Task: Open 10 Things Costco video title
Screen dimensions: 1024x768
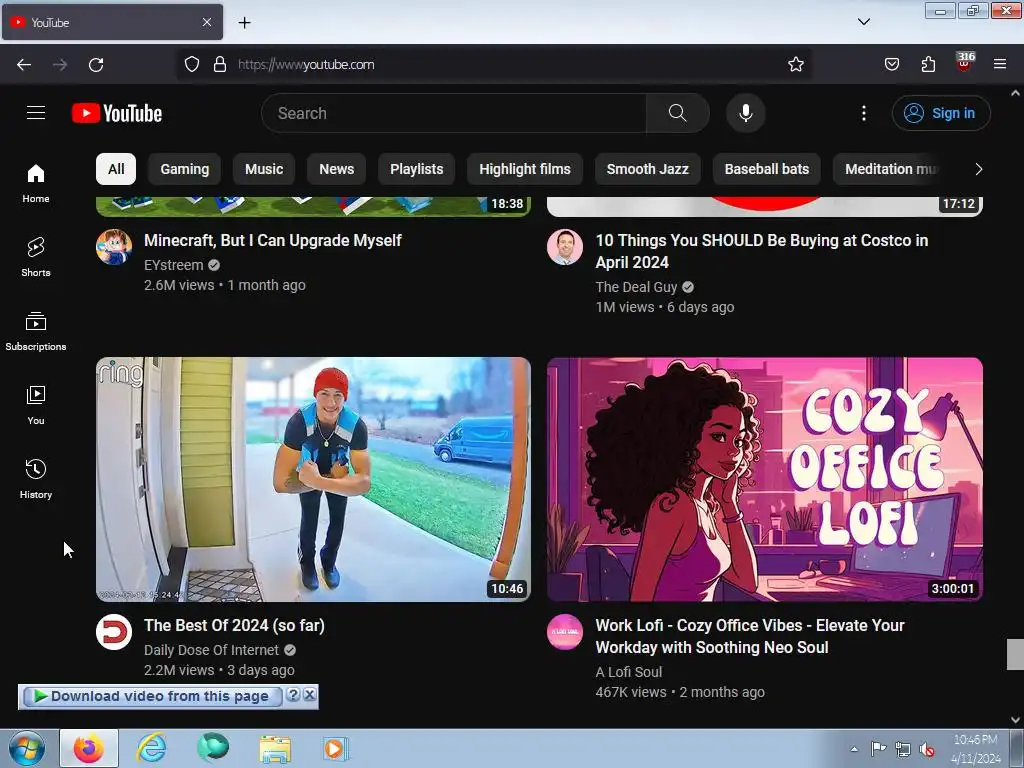Action: click(761, 251)
